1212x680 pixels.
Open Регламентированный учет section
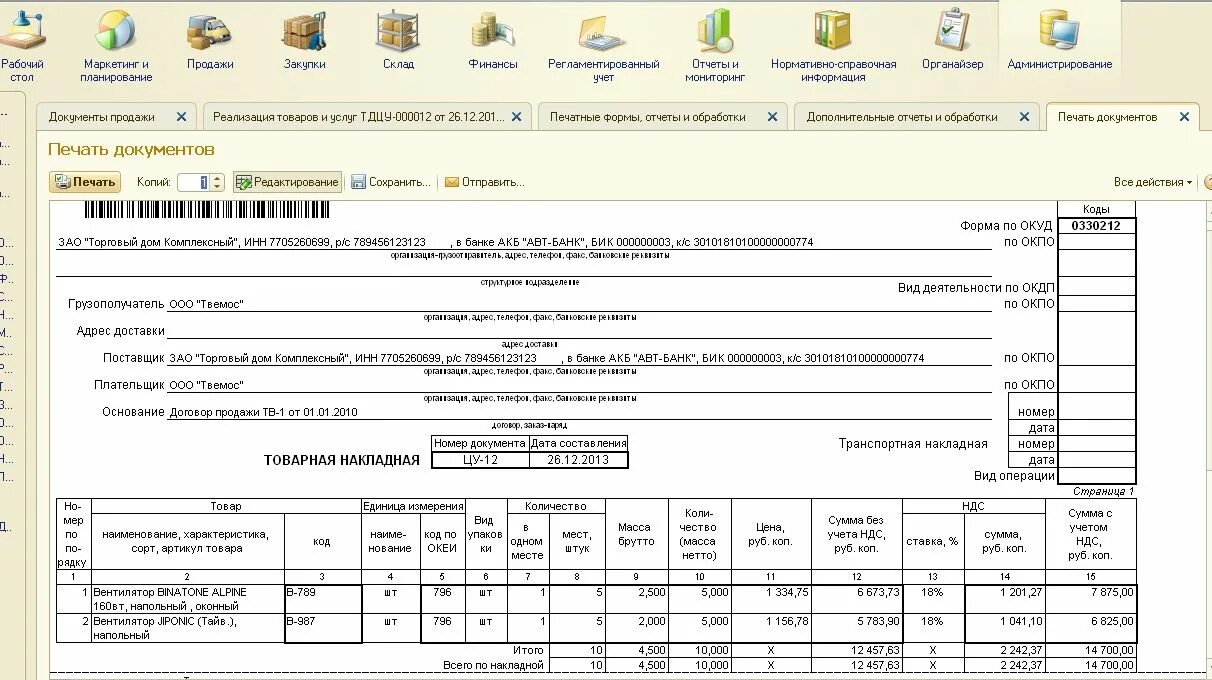603,46
